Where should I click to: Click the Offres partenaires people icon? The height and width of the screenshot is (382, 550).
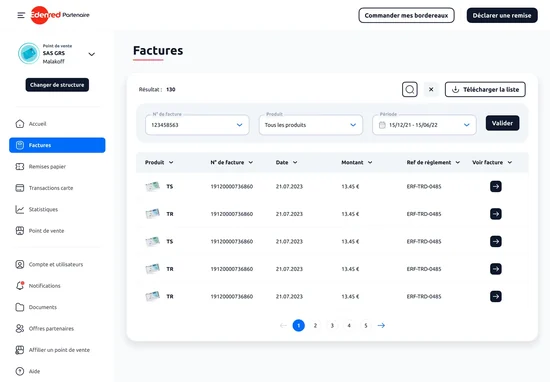tap(20, 329)
